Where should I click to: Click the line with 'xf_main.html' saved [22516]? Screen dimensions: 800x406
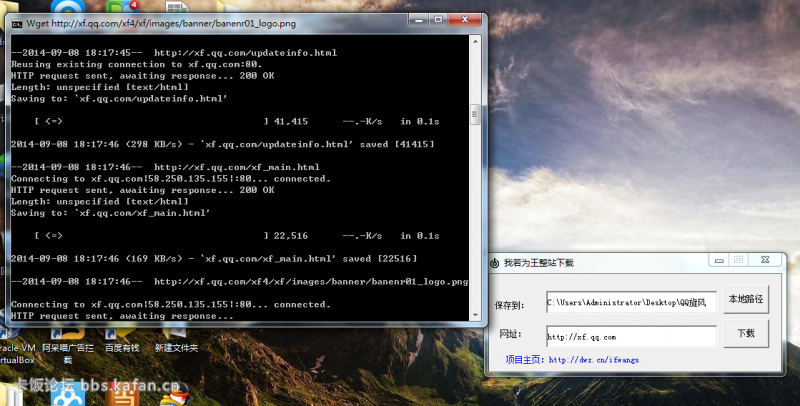pos(214,259)
